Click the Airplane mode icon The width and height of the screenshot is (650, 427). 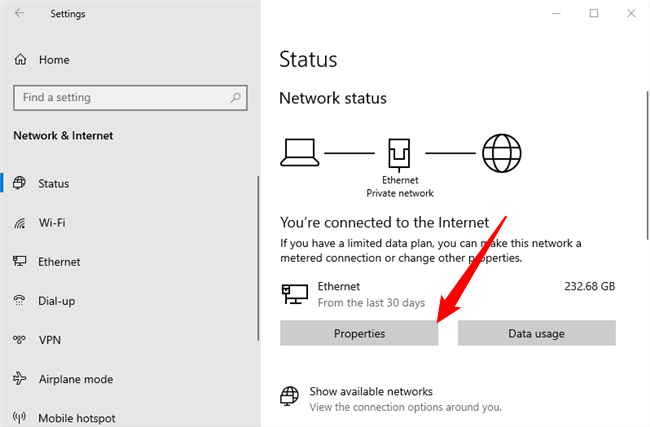pos(20,379)
